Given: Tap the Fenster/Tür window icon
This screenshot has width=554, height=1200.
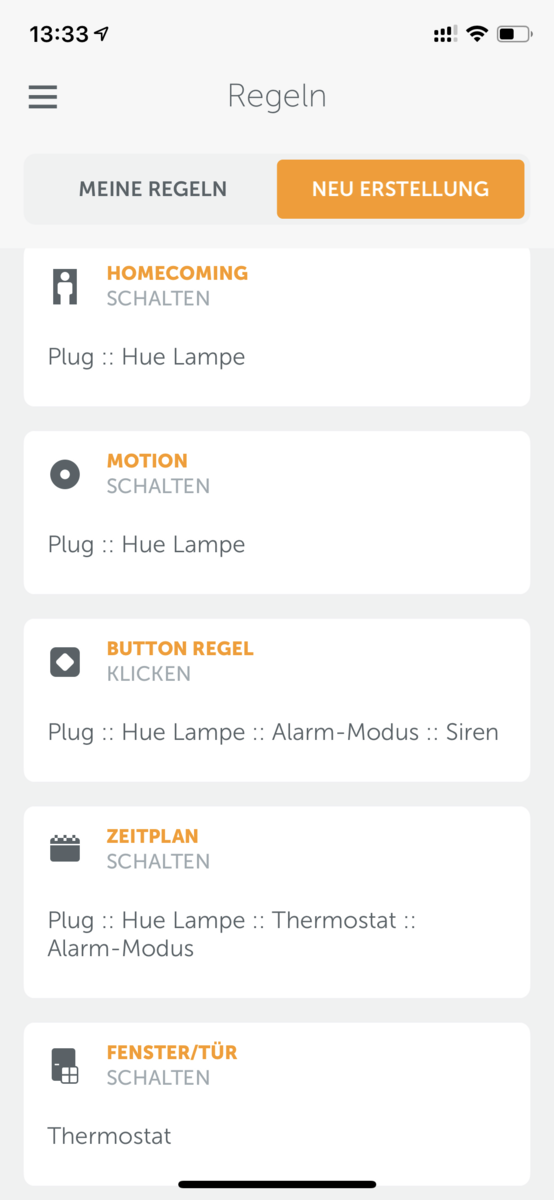Looking at the screenshot, I should click(65, 1066).
